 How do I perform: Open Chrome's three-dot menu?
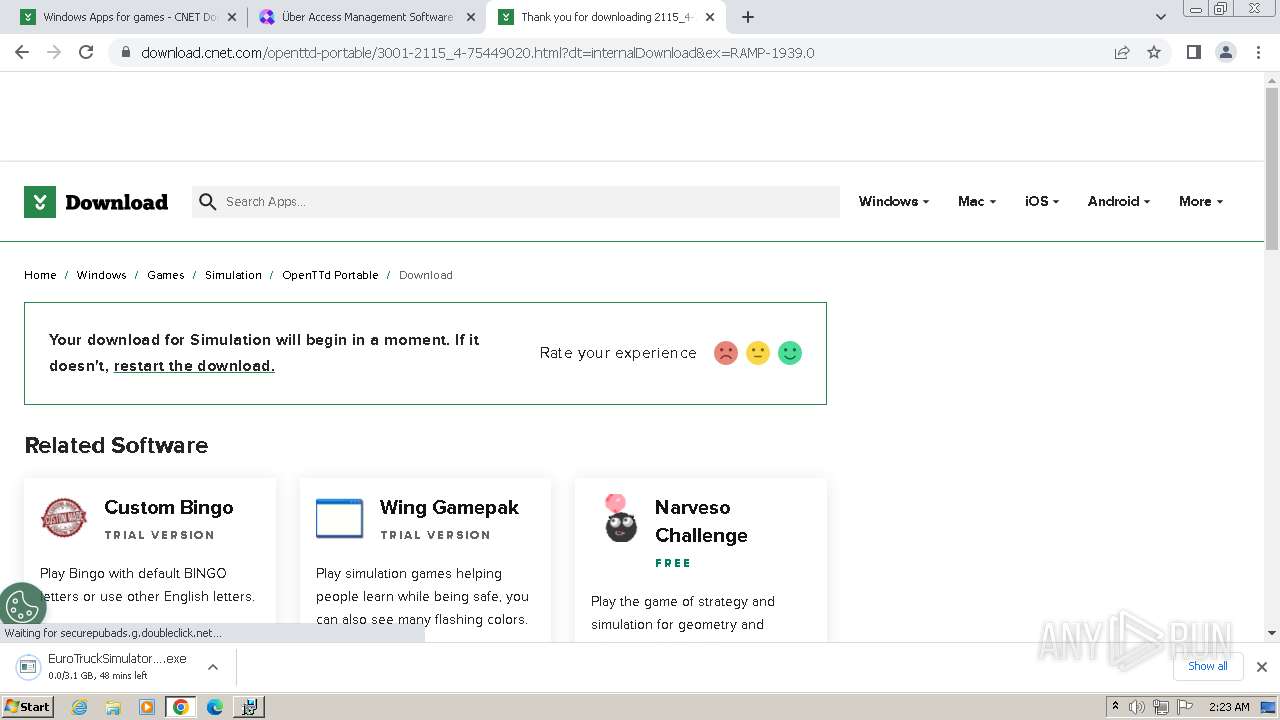1258,52
